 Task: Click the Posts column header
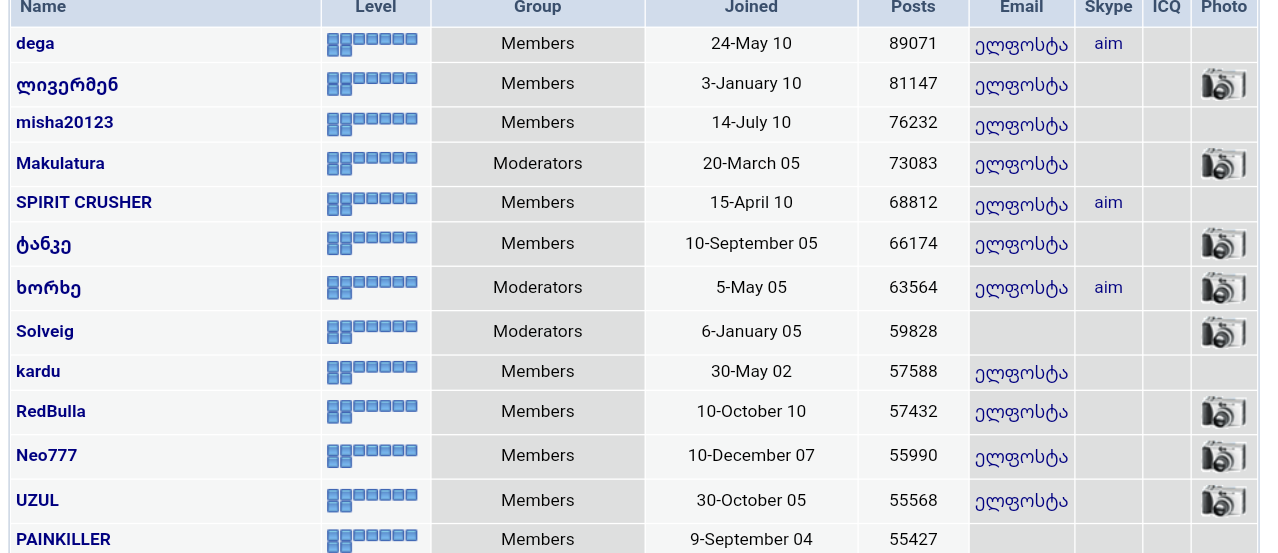point(913,8)
